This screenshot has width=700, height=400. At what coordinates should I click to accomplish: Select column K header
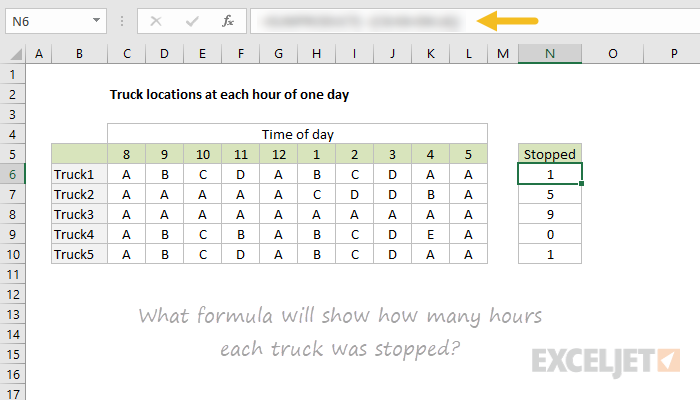430,54
